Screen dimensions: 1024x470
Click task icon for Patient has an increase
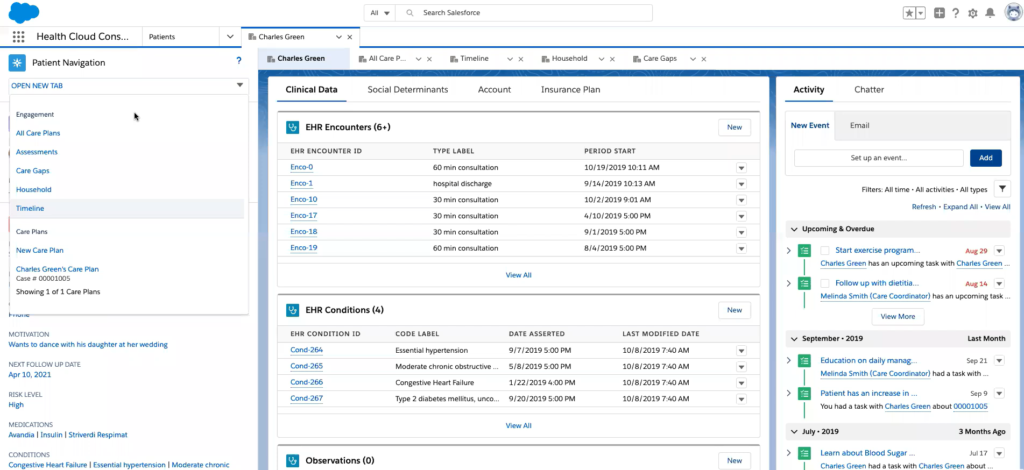pyautogui.click(x=805, y=394)
